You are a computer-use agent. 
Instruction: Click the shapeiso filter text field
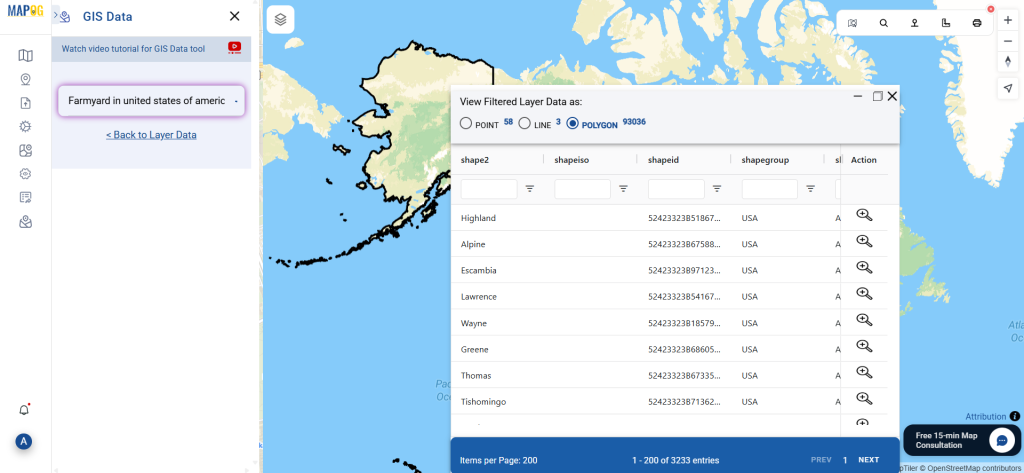point(582,188)
